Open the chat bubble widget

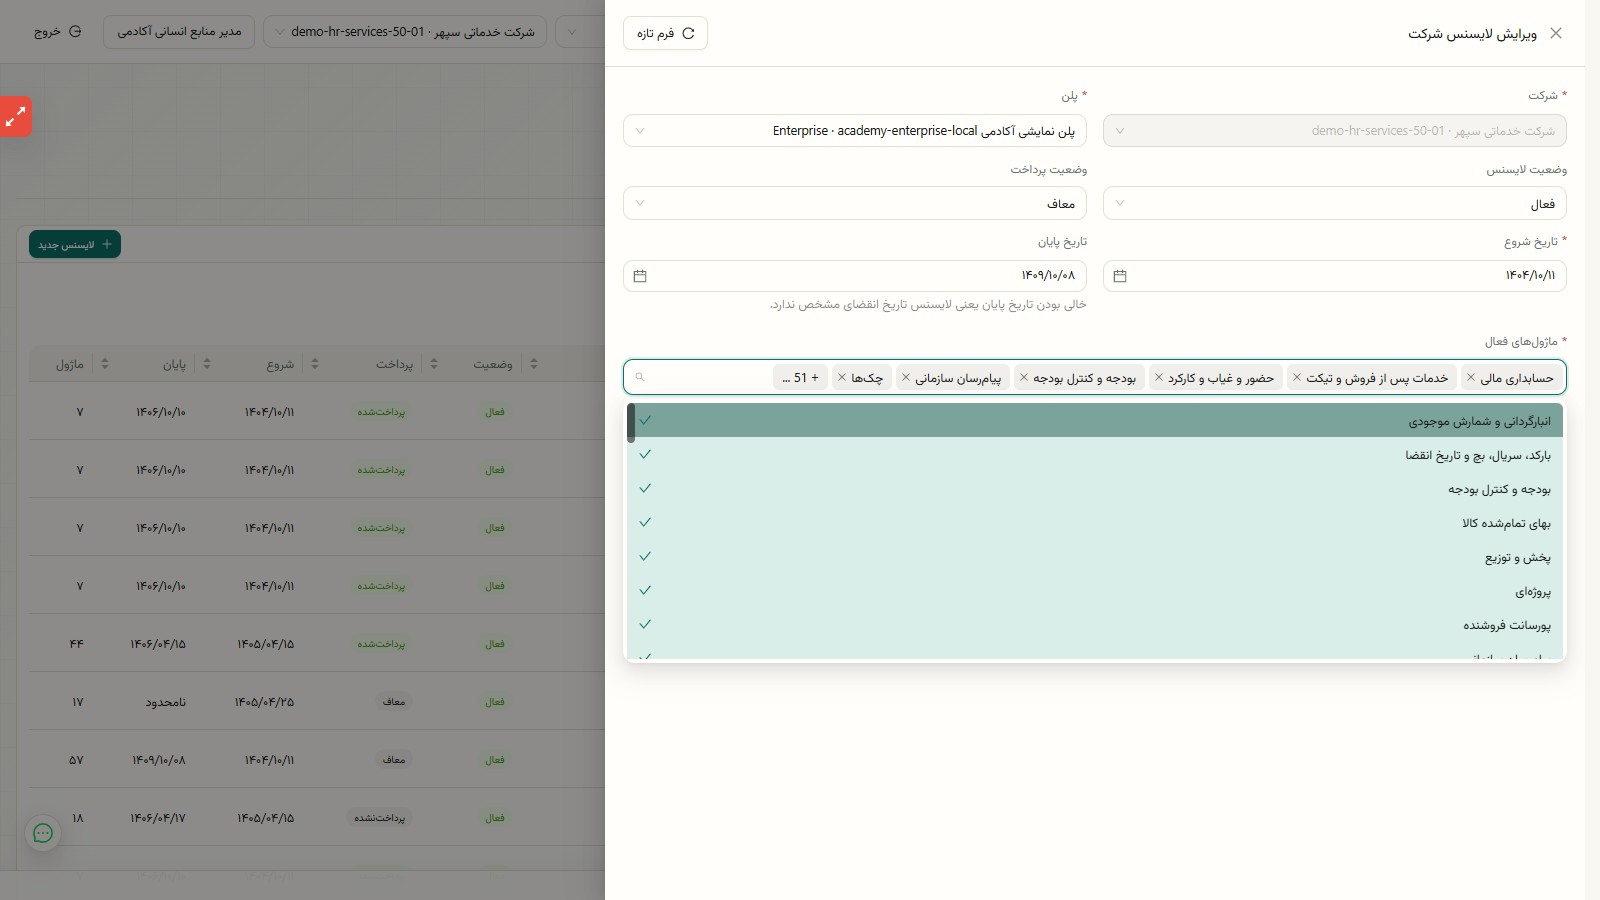43,833
